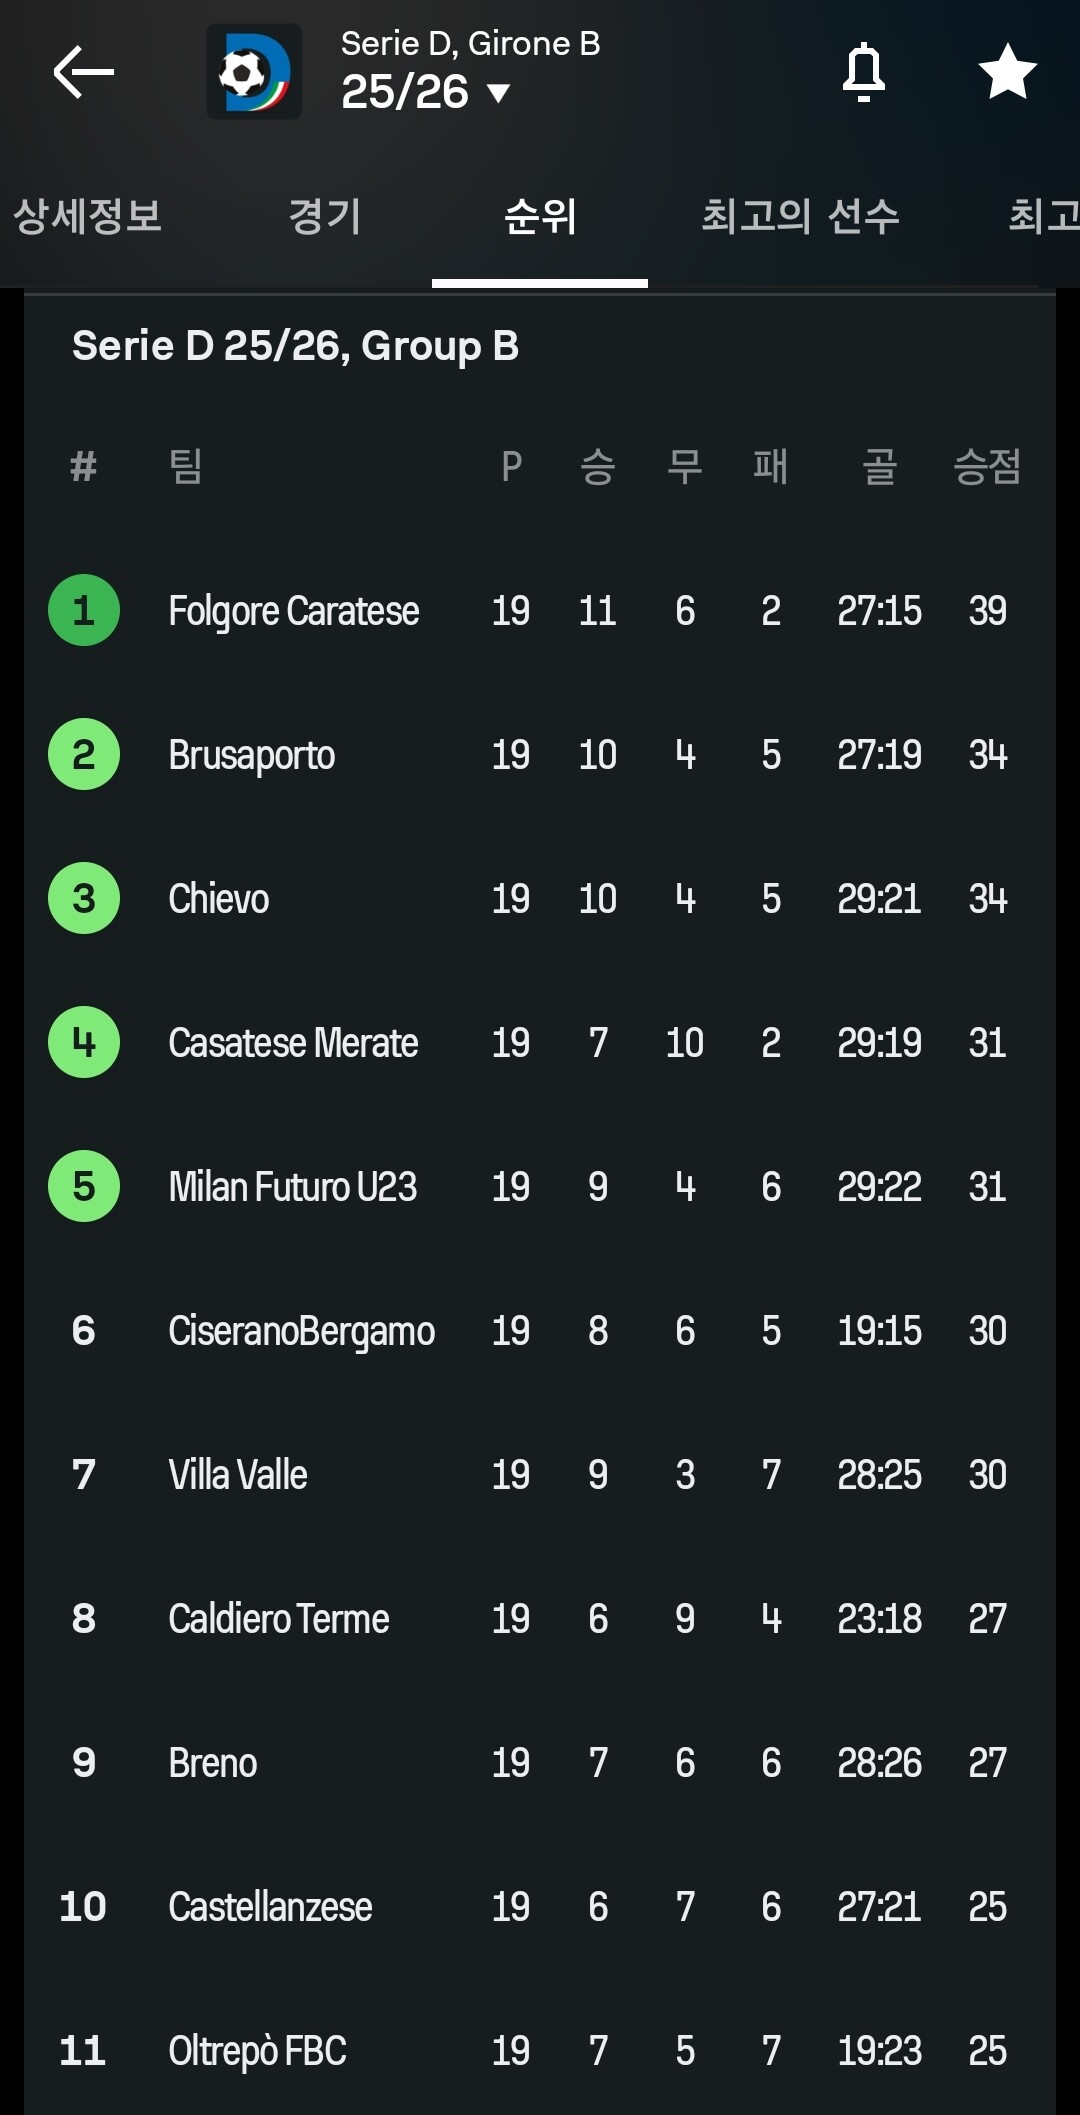
Task: Open the 최고의 선수 tab
Action: point(800,216)
